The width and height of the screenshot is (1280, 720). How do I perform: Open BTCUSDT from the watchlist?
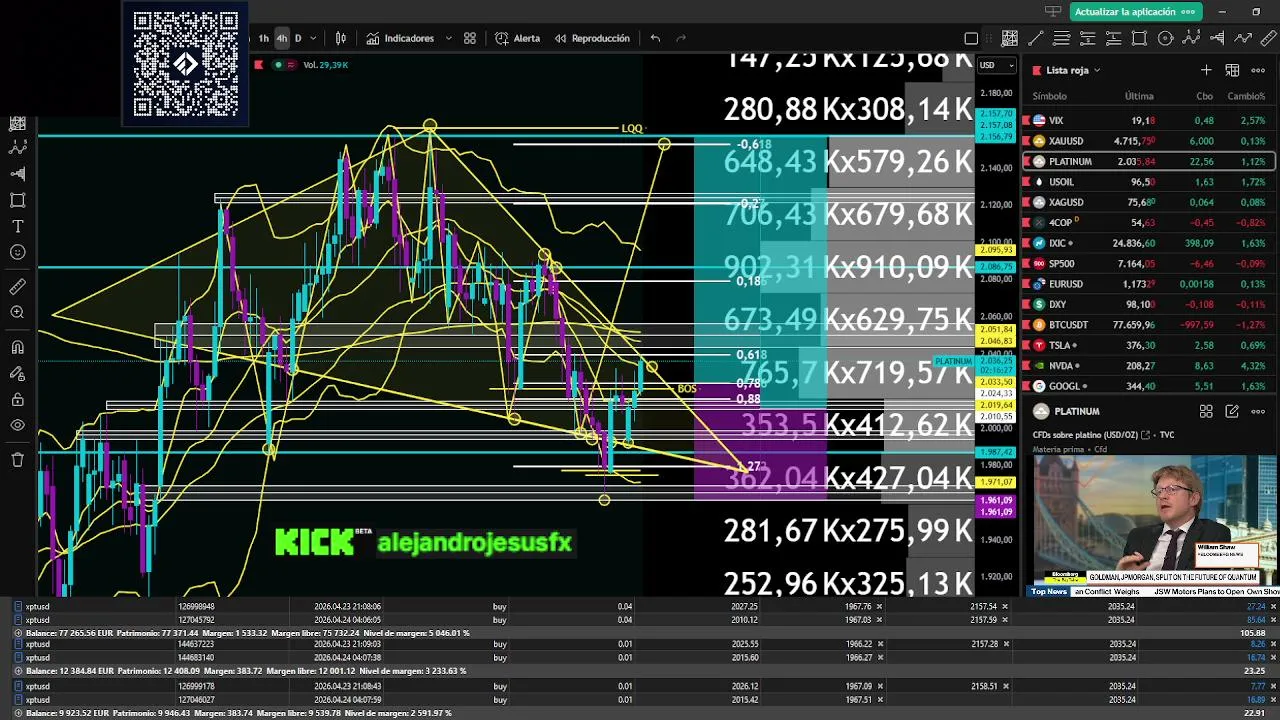coord(1147,325)
